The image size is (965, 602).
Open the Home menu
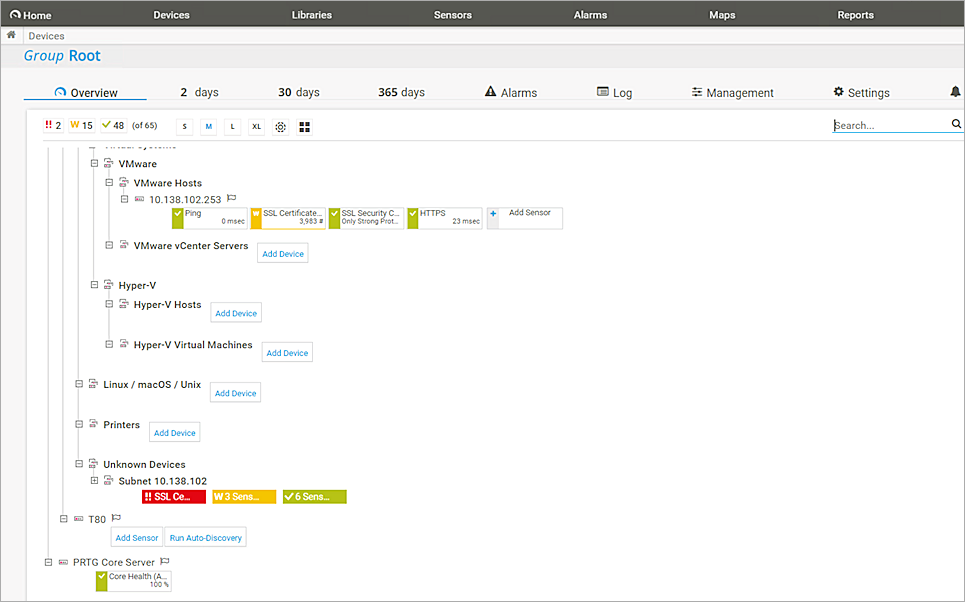[30, 15]
